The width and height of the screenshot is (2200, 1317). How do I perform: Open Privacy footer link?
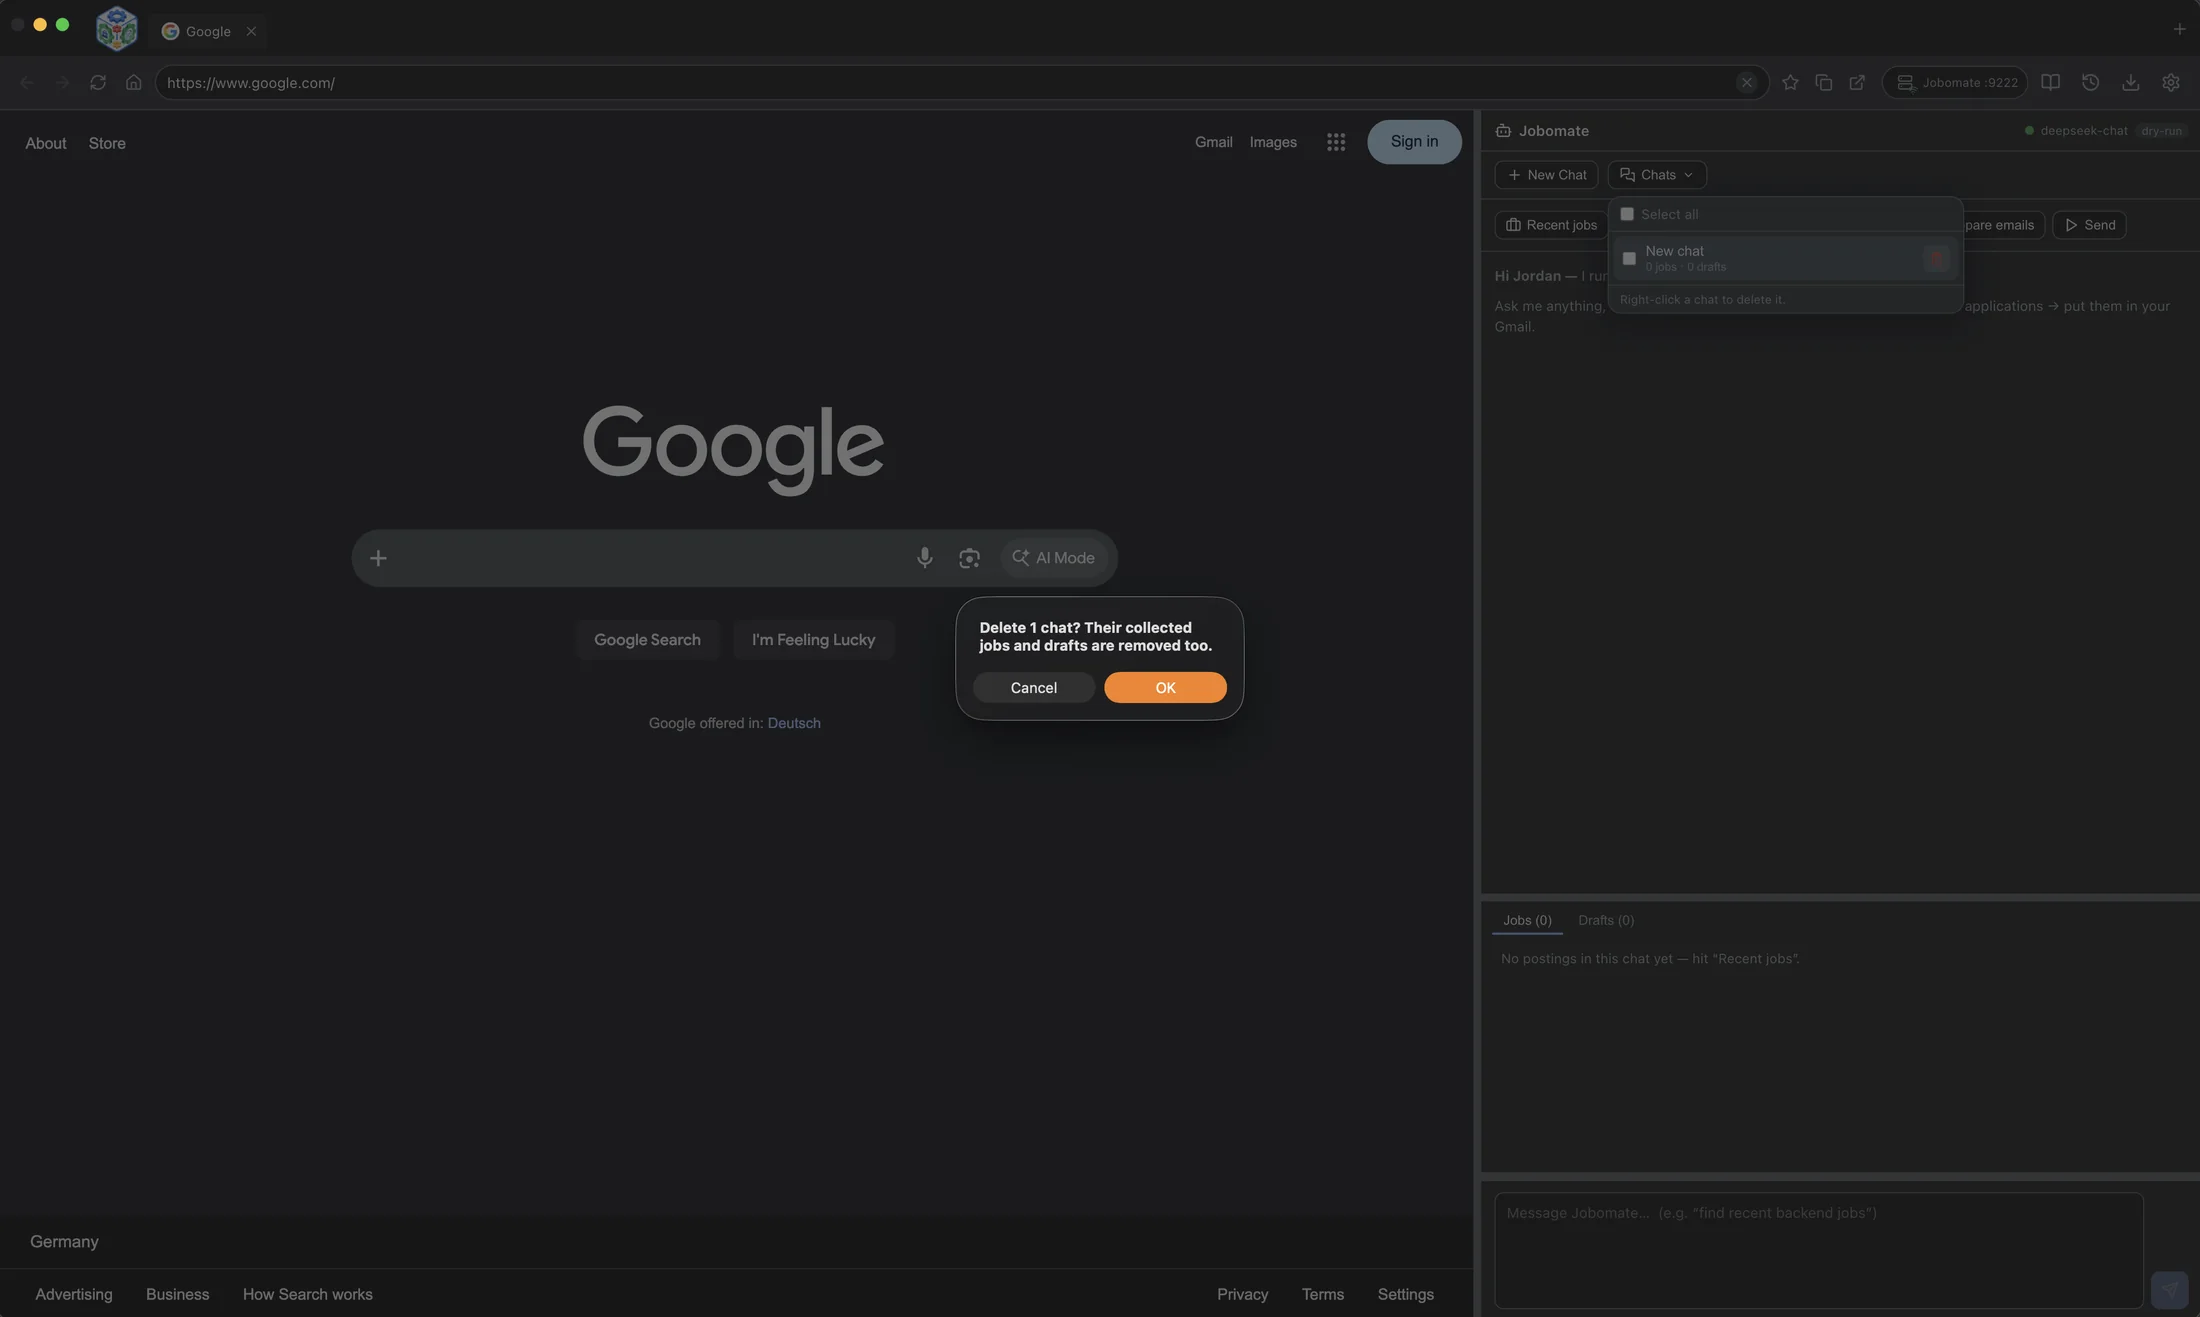pos(1242,1294)
